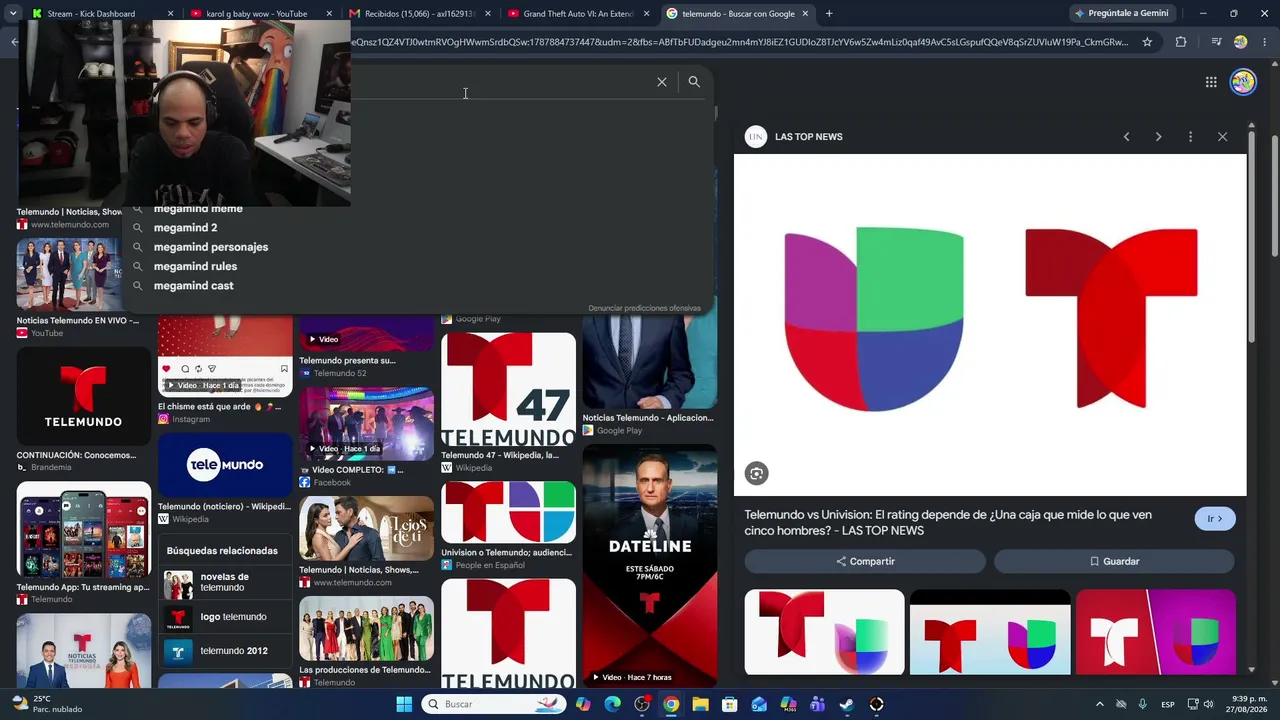The image size is (1280, 720).
Task: Click the Guardar button
Action: point(1114,562)
